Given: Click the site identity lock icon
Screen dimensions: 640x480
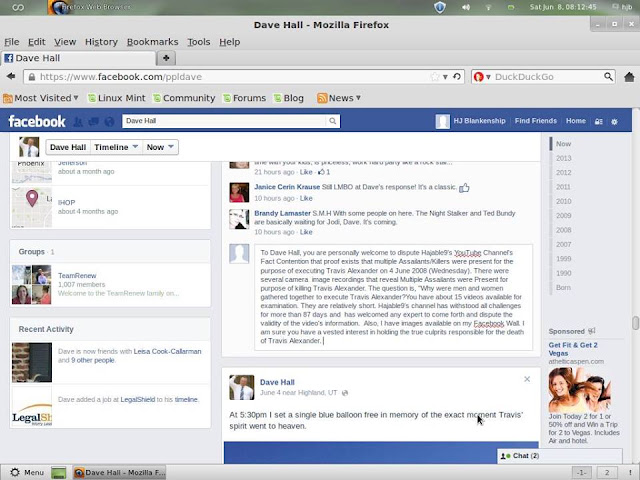Looking at the screenshot, I should [x=31, y=77].
